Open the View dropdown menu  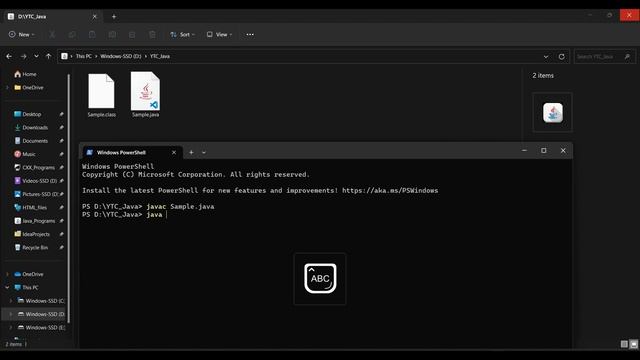click(219, 35)
